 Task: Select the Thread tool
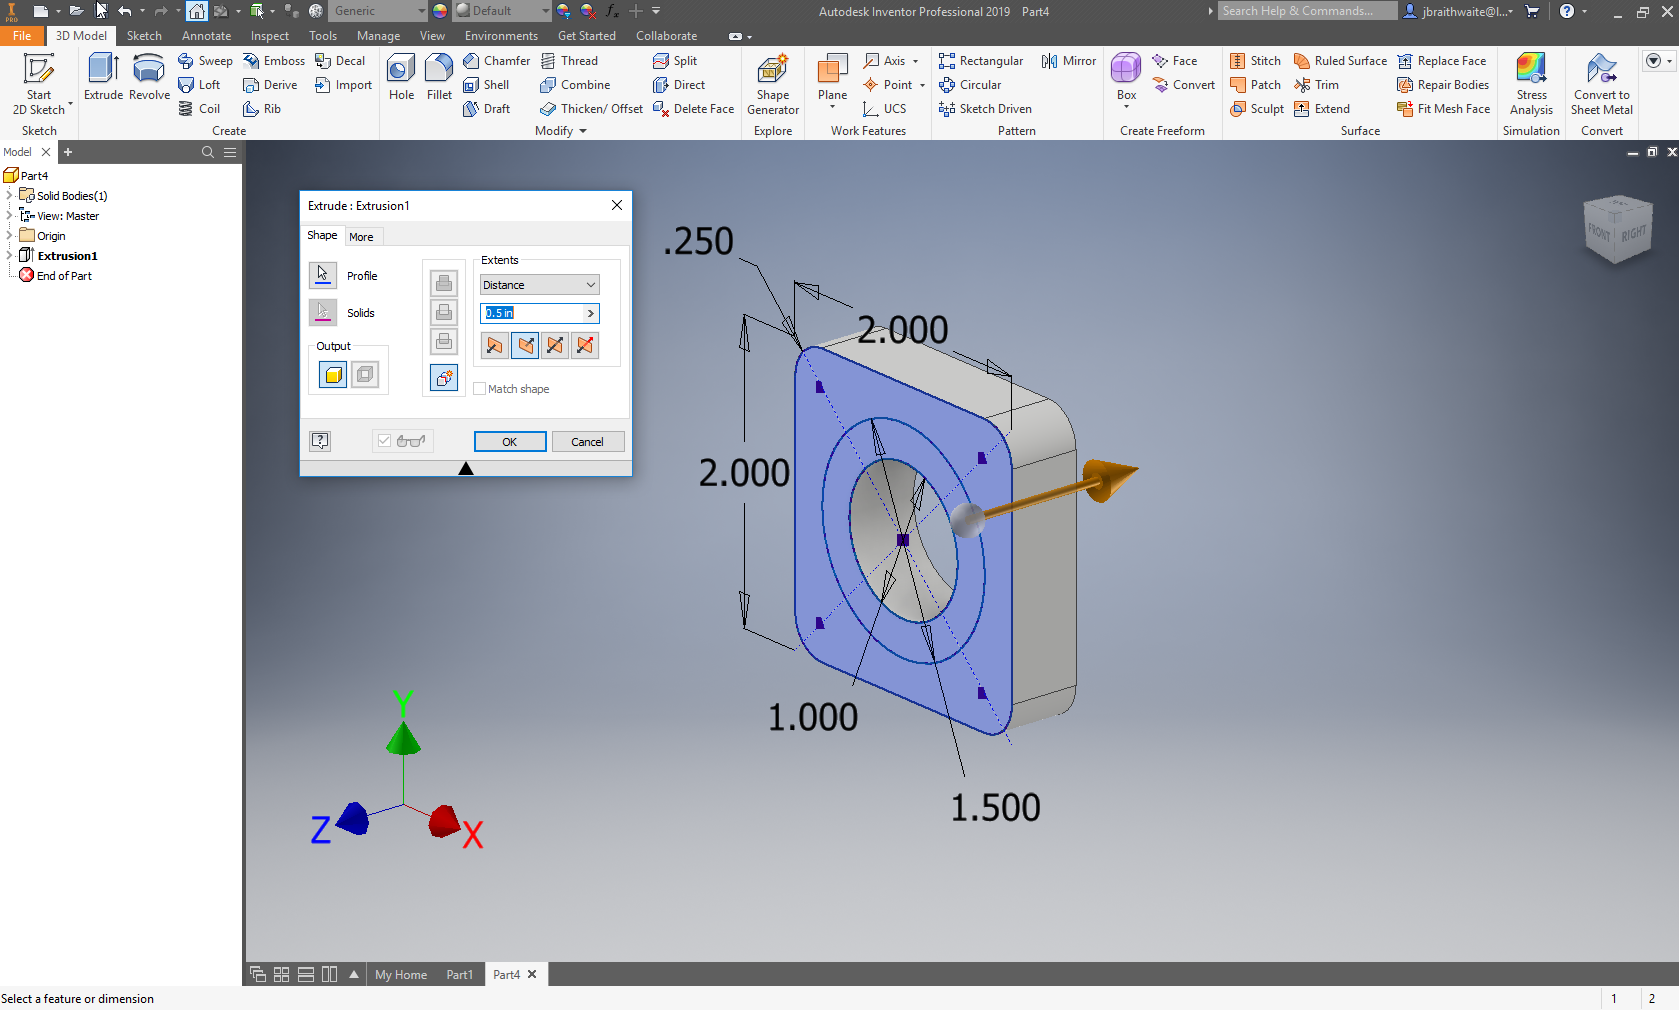(569, 61)
